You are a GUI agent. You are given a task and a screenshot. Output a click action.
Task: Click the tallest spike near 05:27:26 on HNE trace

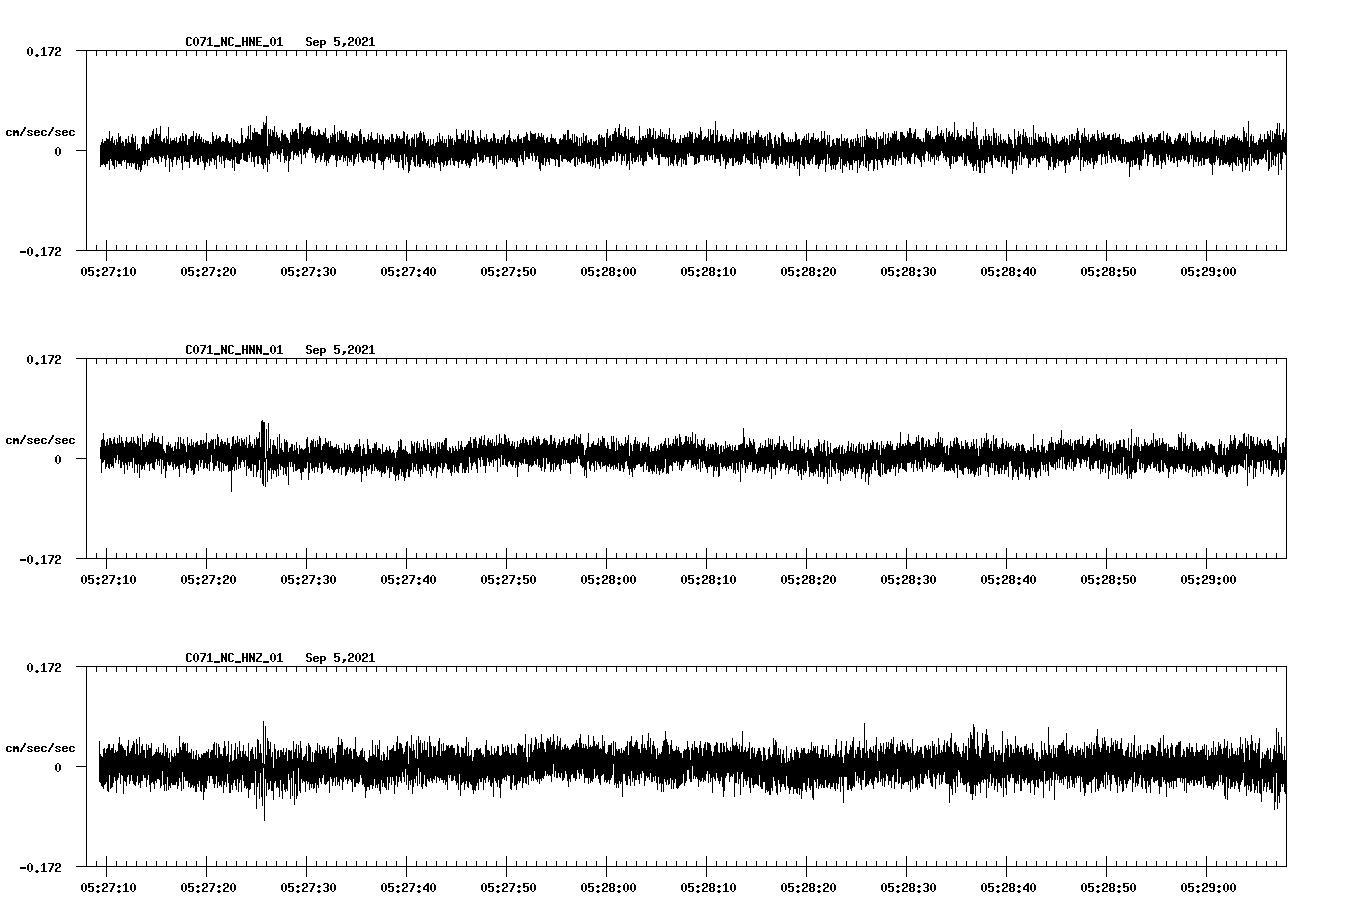(266, 144)
